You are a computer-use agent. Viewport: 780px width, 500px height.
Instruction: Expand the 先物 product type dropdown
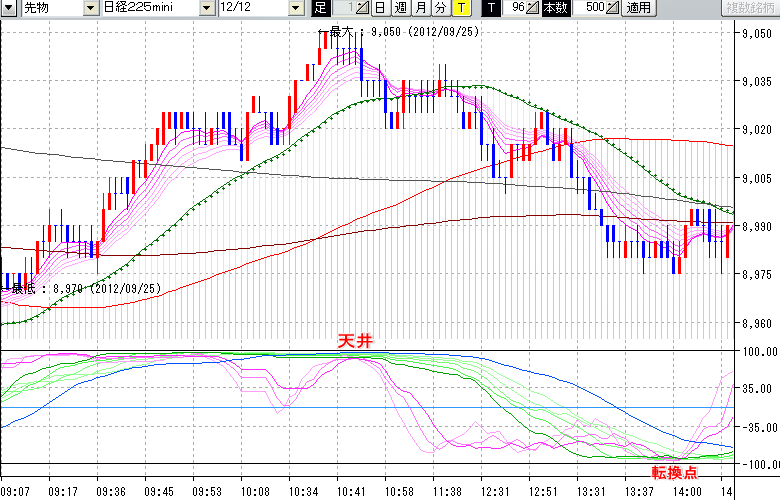tap(91, 8)
